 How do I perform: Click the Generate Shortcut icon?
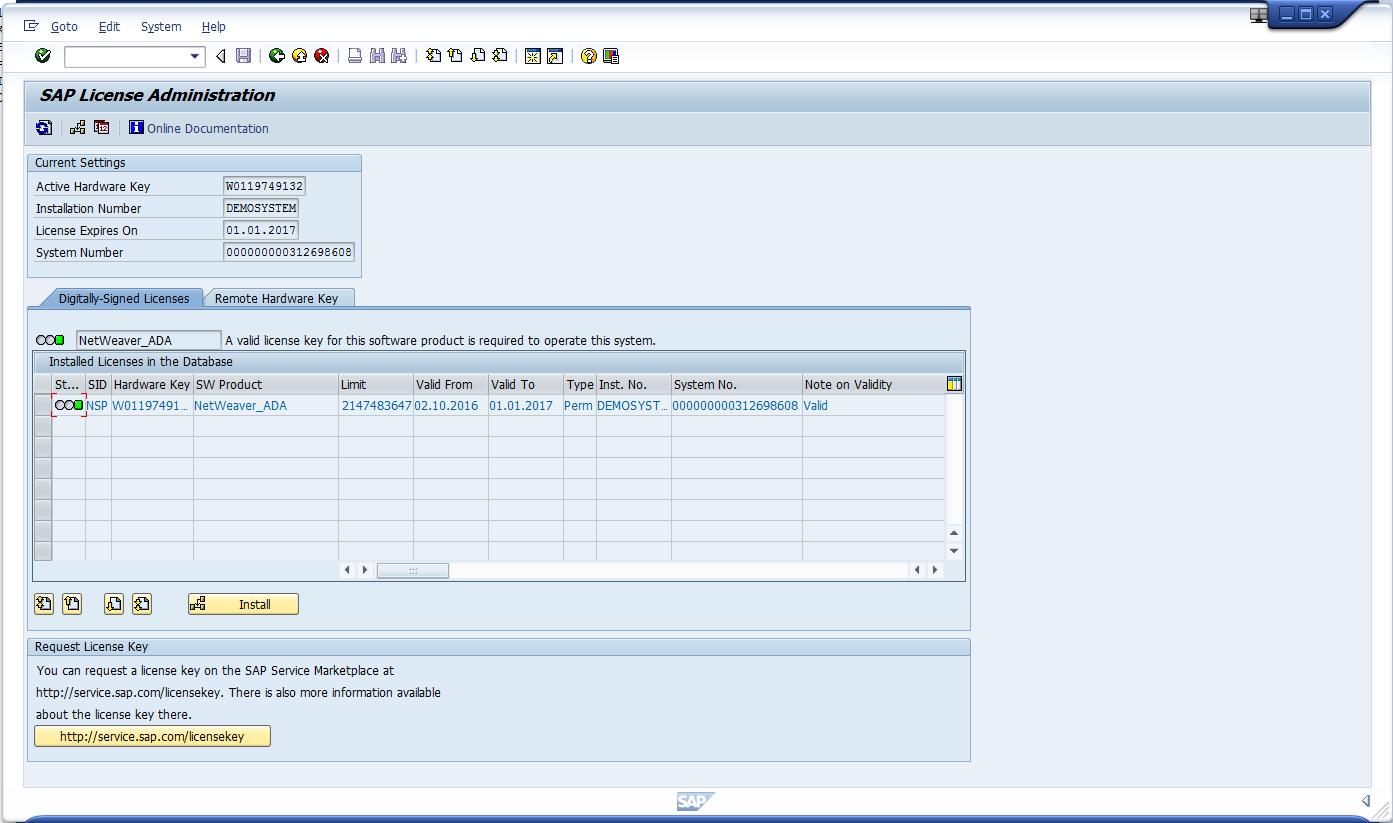[555, 56]
